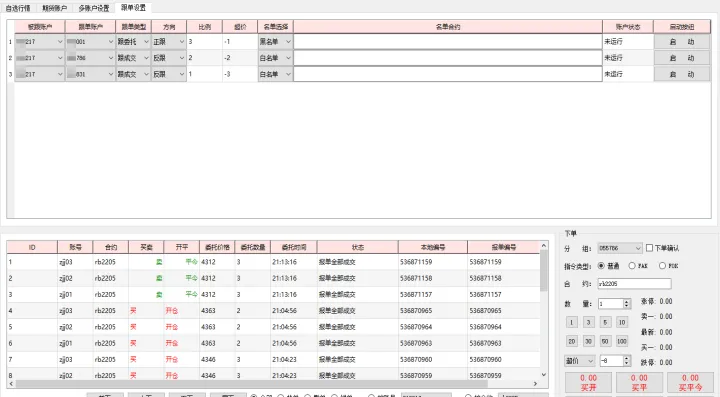Image resolution: width=720 pixels, height=397 pixels.
Task: Open row 2 跟成交 follow-type dropdown
Action: 133,58
